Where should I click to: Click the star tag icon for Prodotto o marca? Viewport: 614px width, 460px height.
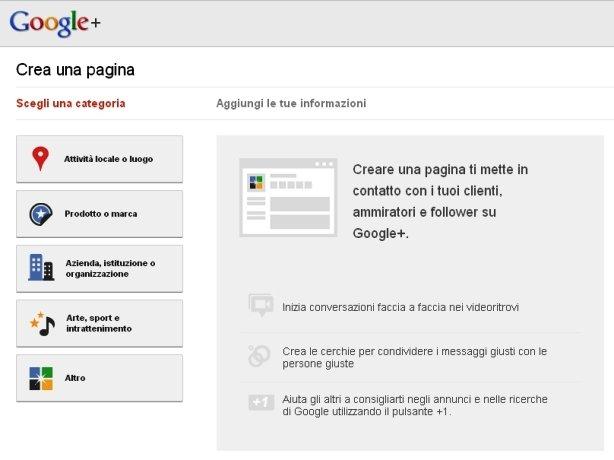41,214
